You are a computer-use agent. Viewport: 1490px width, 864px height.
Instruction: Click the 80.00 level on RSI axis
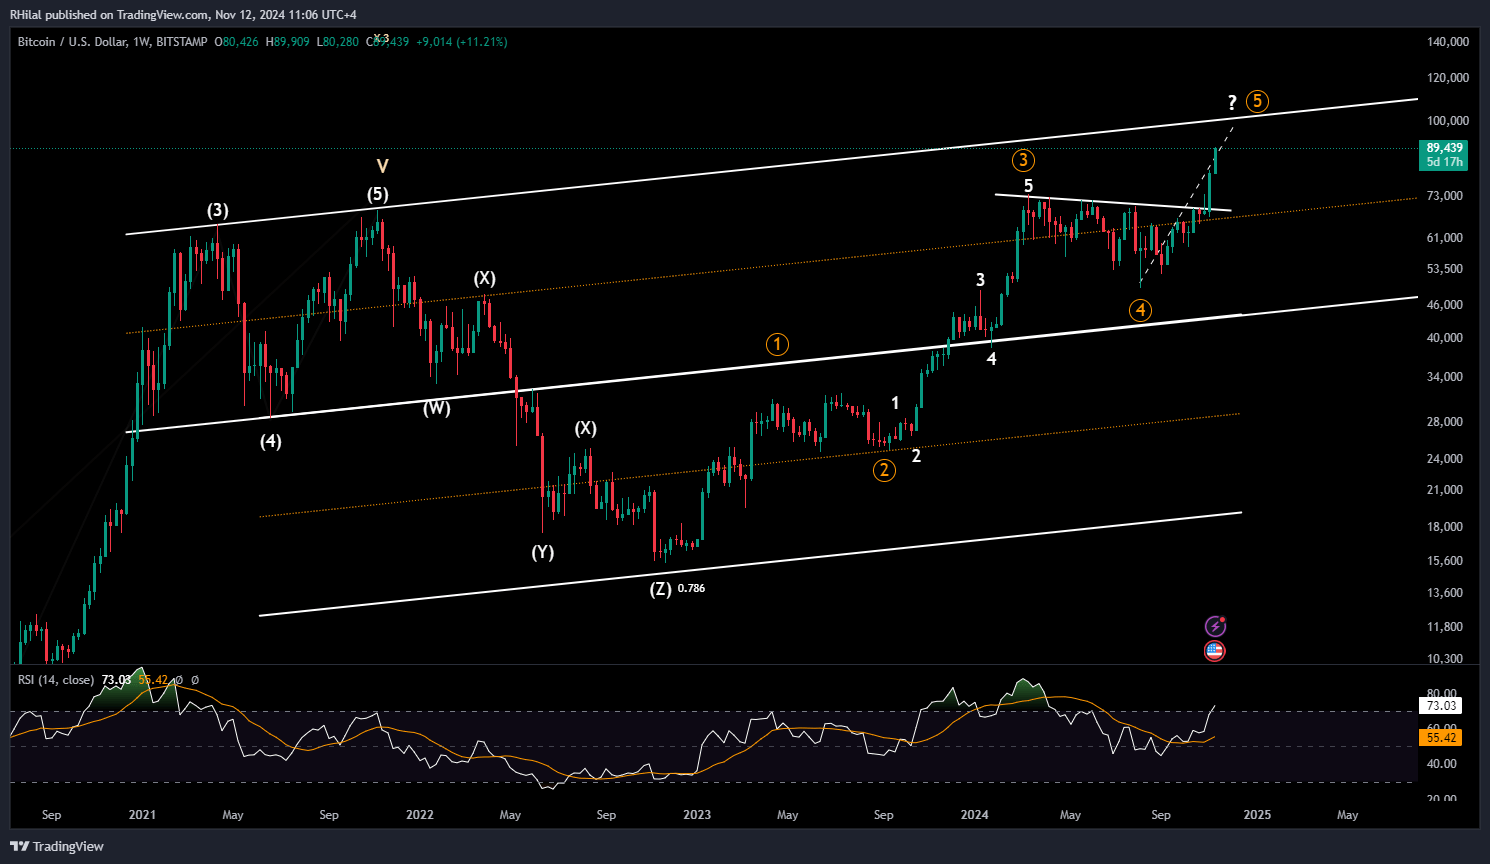1441,694
